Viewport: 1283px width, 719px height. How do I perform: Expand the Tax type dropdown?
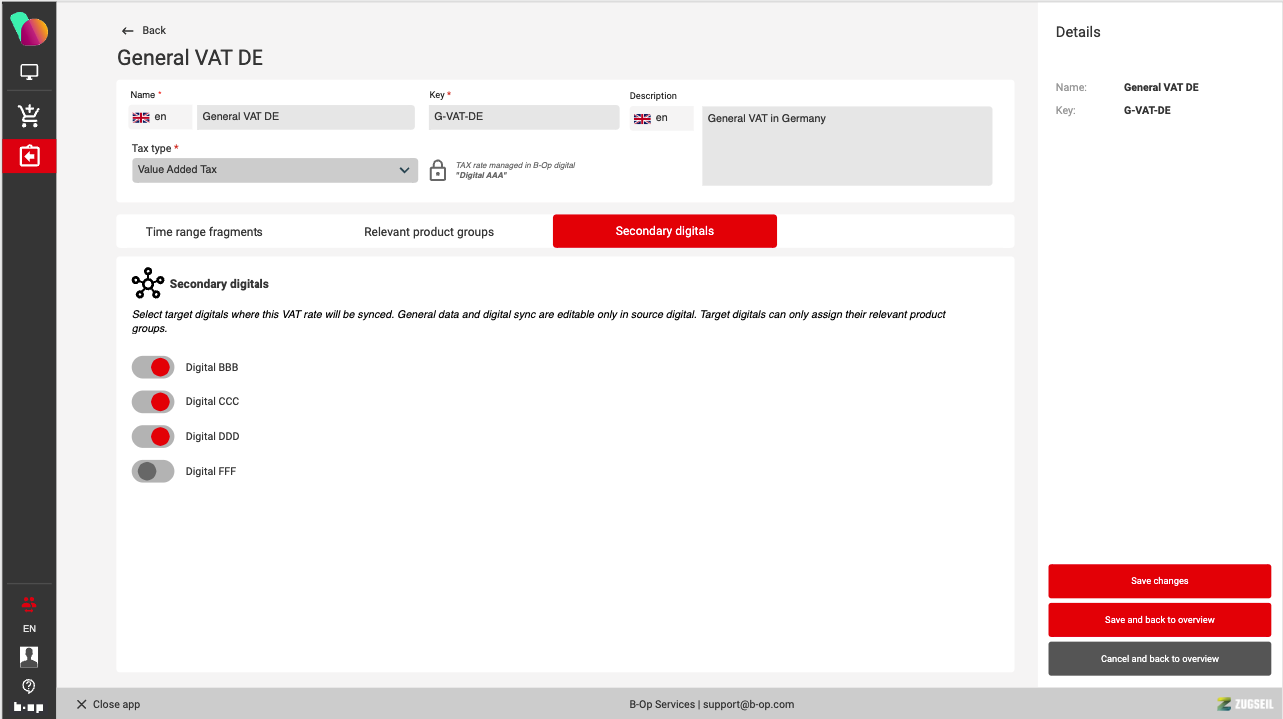[274, 170]
